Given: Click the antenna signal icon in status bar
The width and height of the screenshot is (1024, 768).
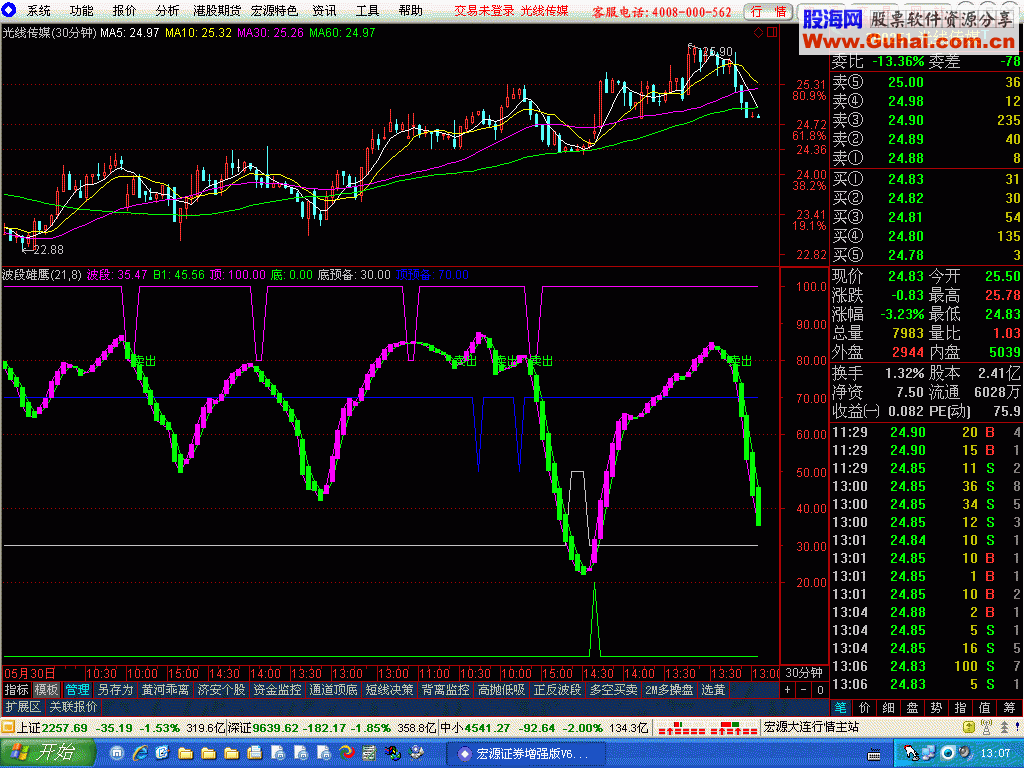Looking at the screenshot, I should point(987,728).
